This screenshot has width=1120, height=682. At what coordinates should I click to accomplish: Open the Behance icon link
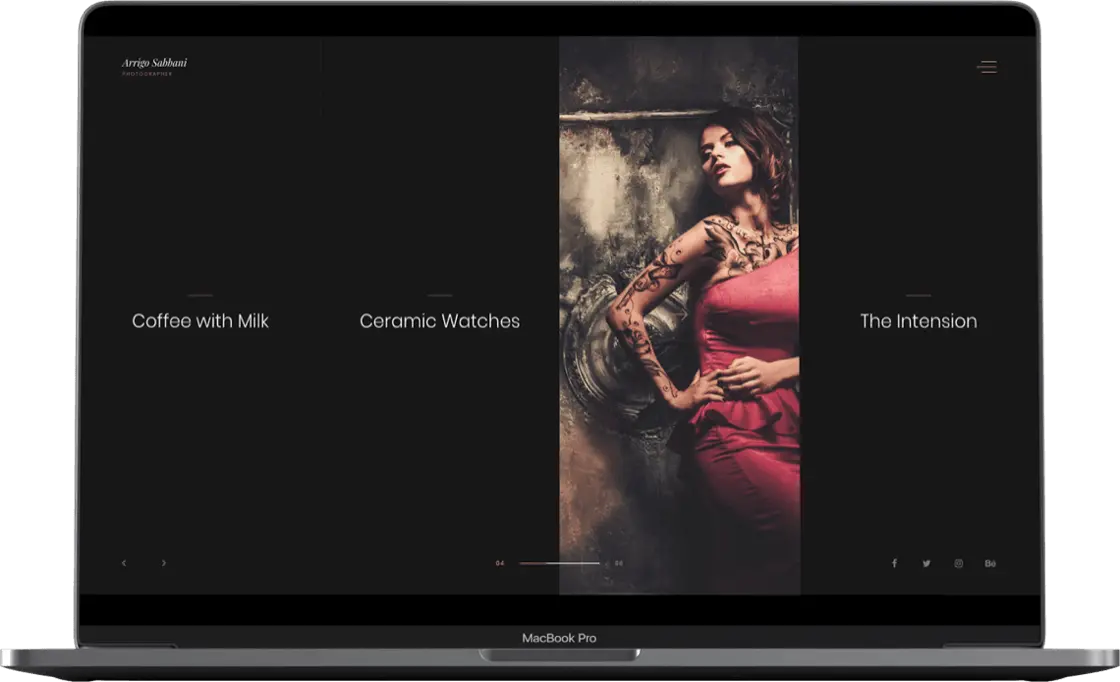[990, 563]
